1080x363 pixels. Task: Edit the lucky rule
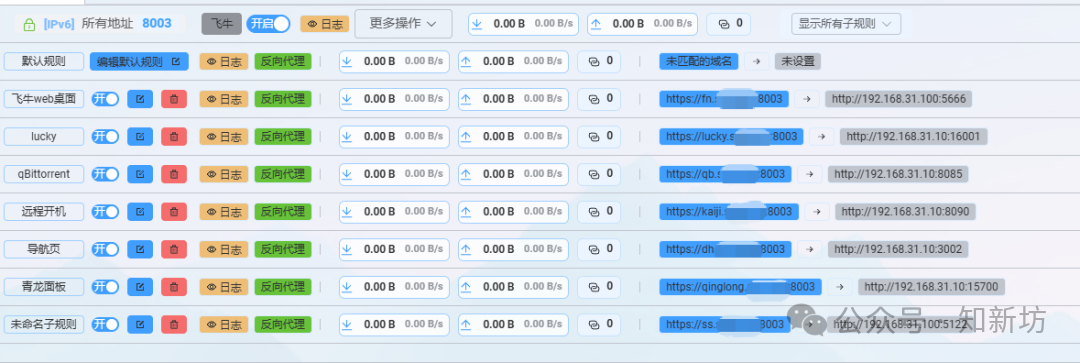[140, 136]
